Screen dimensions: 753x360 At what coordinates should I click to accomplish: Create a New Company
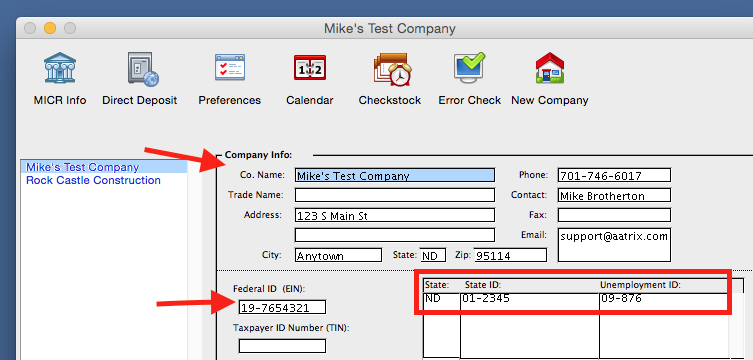click(x=549, y=79)
